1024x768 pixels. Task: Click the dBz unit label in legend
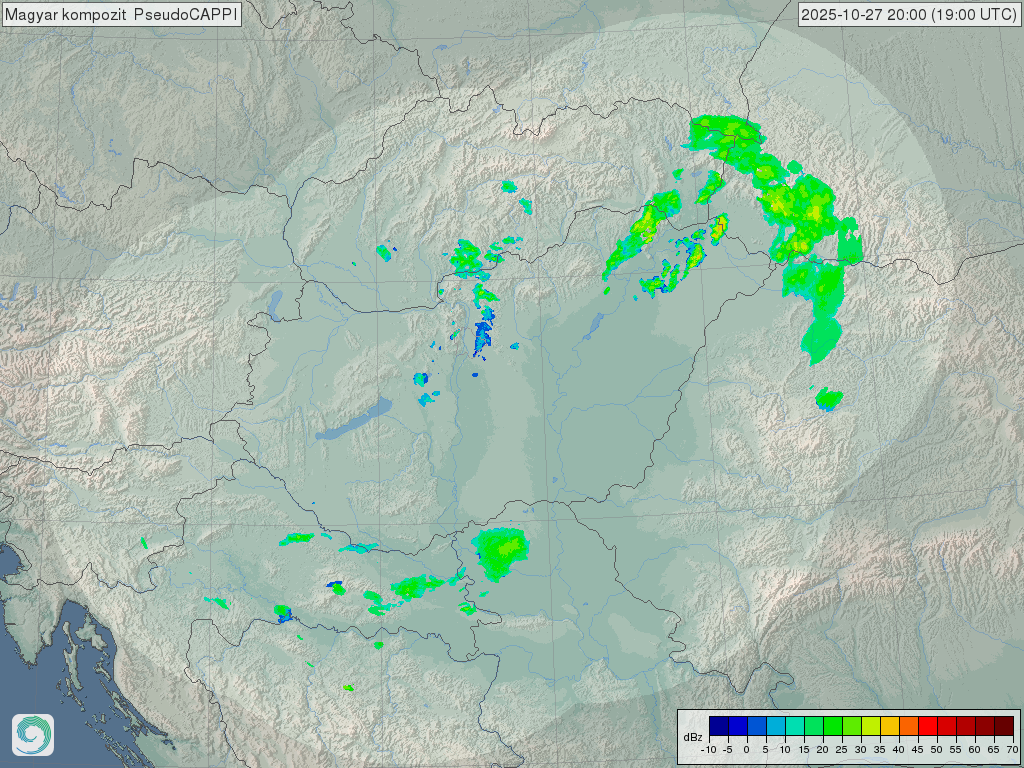click(692, 737)
